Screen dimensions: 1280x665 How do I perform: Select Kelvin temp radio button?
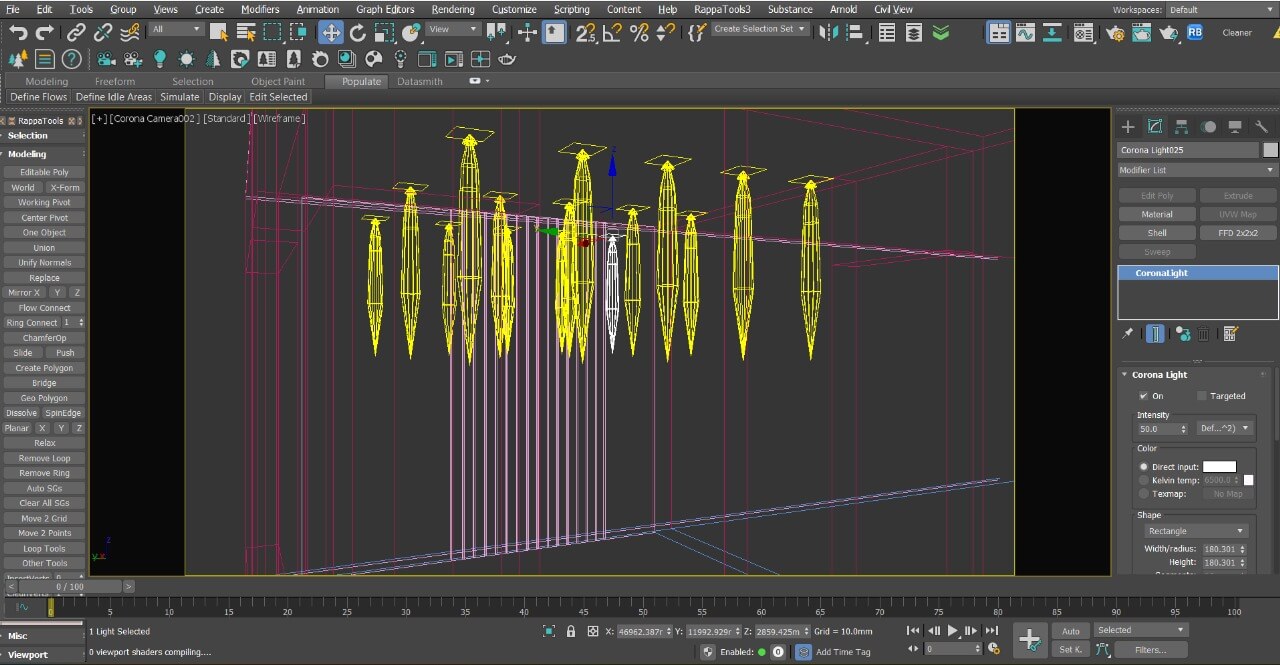(1144, 481)
